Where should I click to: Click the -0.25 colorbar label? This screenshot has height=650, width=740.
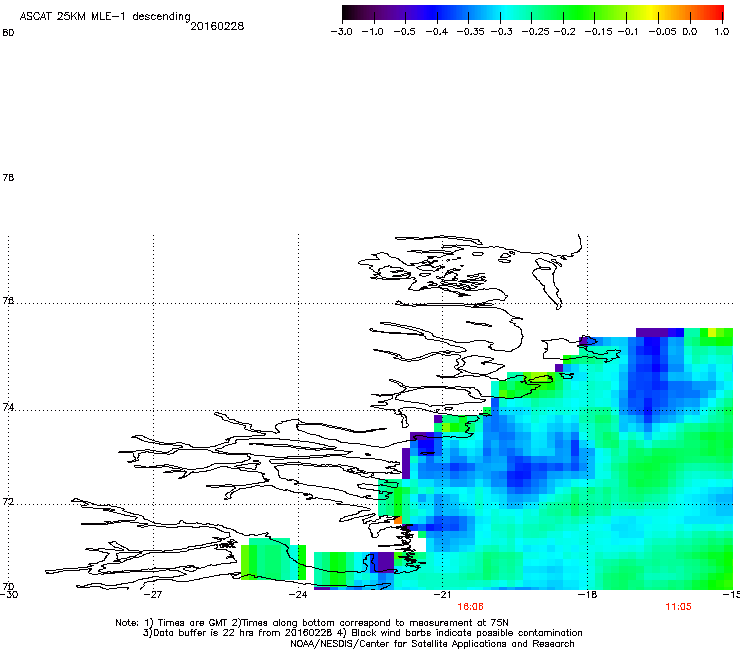536,32
